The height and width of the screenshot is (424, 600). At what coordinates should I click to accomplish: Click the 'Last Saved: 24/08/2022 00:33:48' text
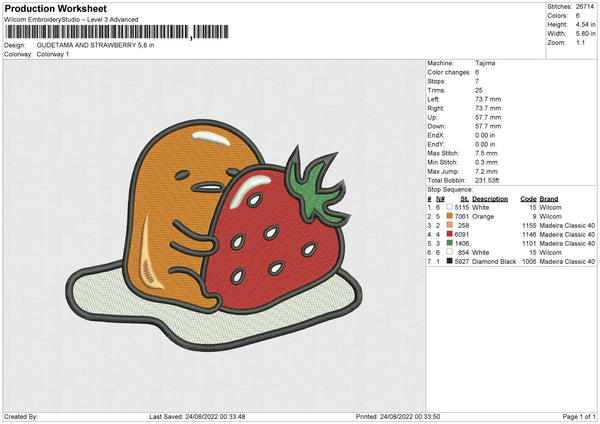(197, 416)
